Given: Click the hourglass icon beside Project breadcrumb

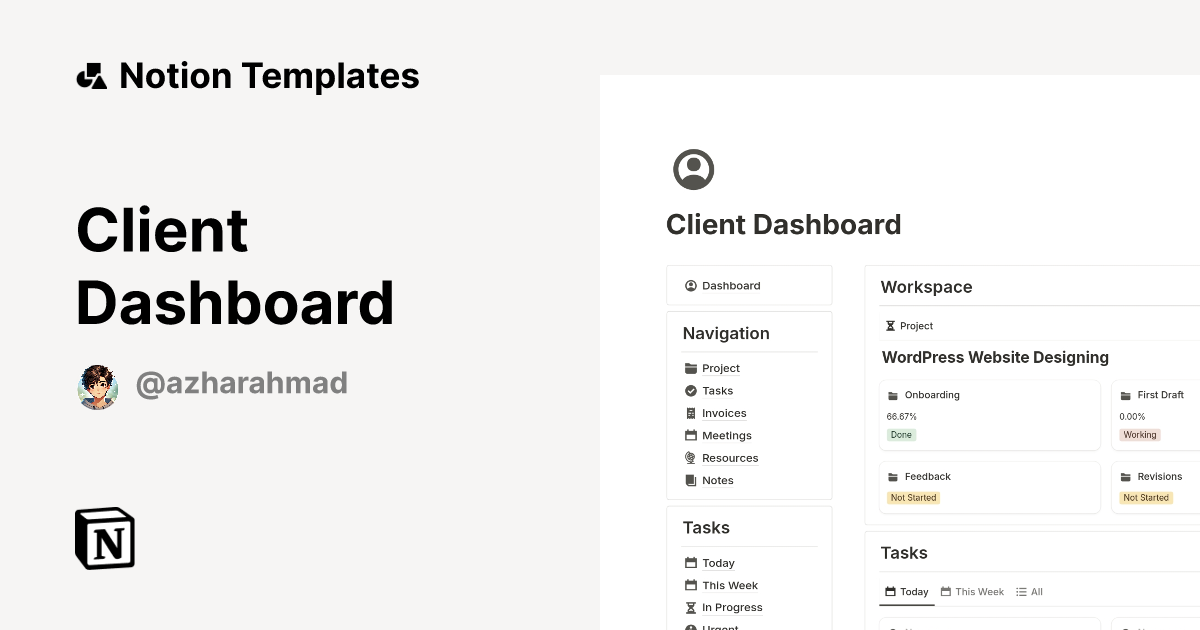Looking at the screenshot, I should pos(889,325).
